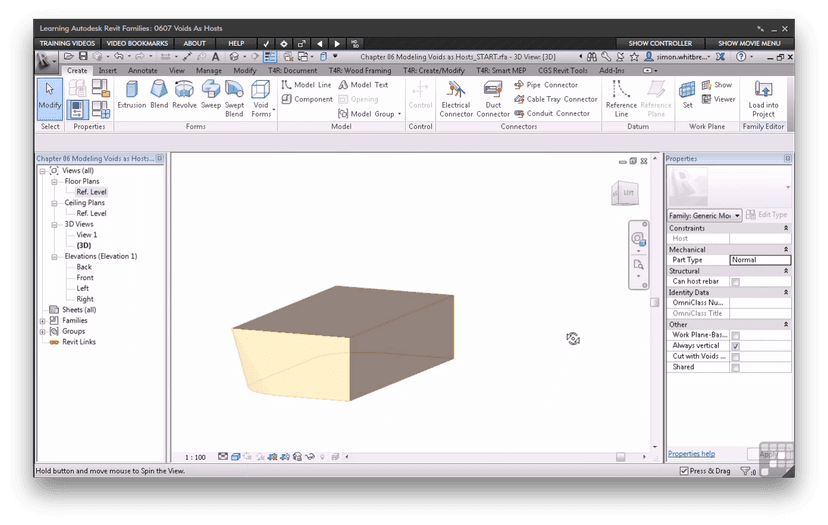Click the work plane Viewer button

coord(718,99)
